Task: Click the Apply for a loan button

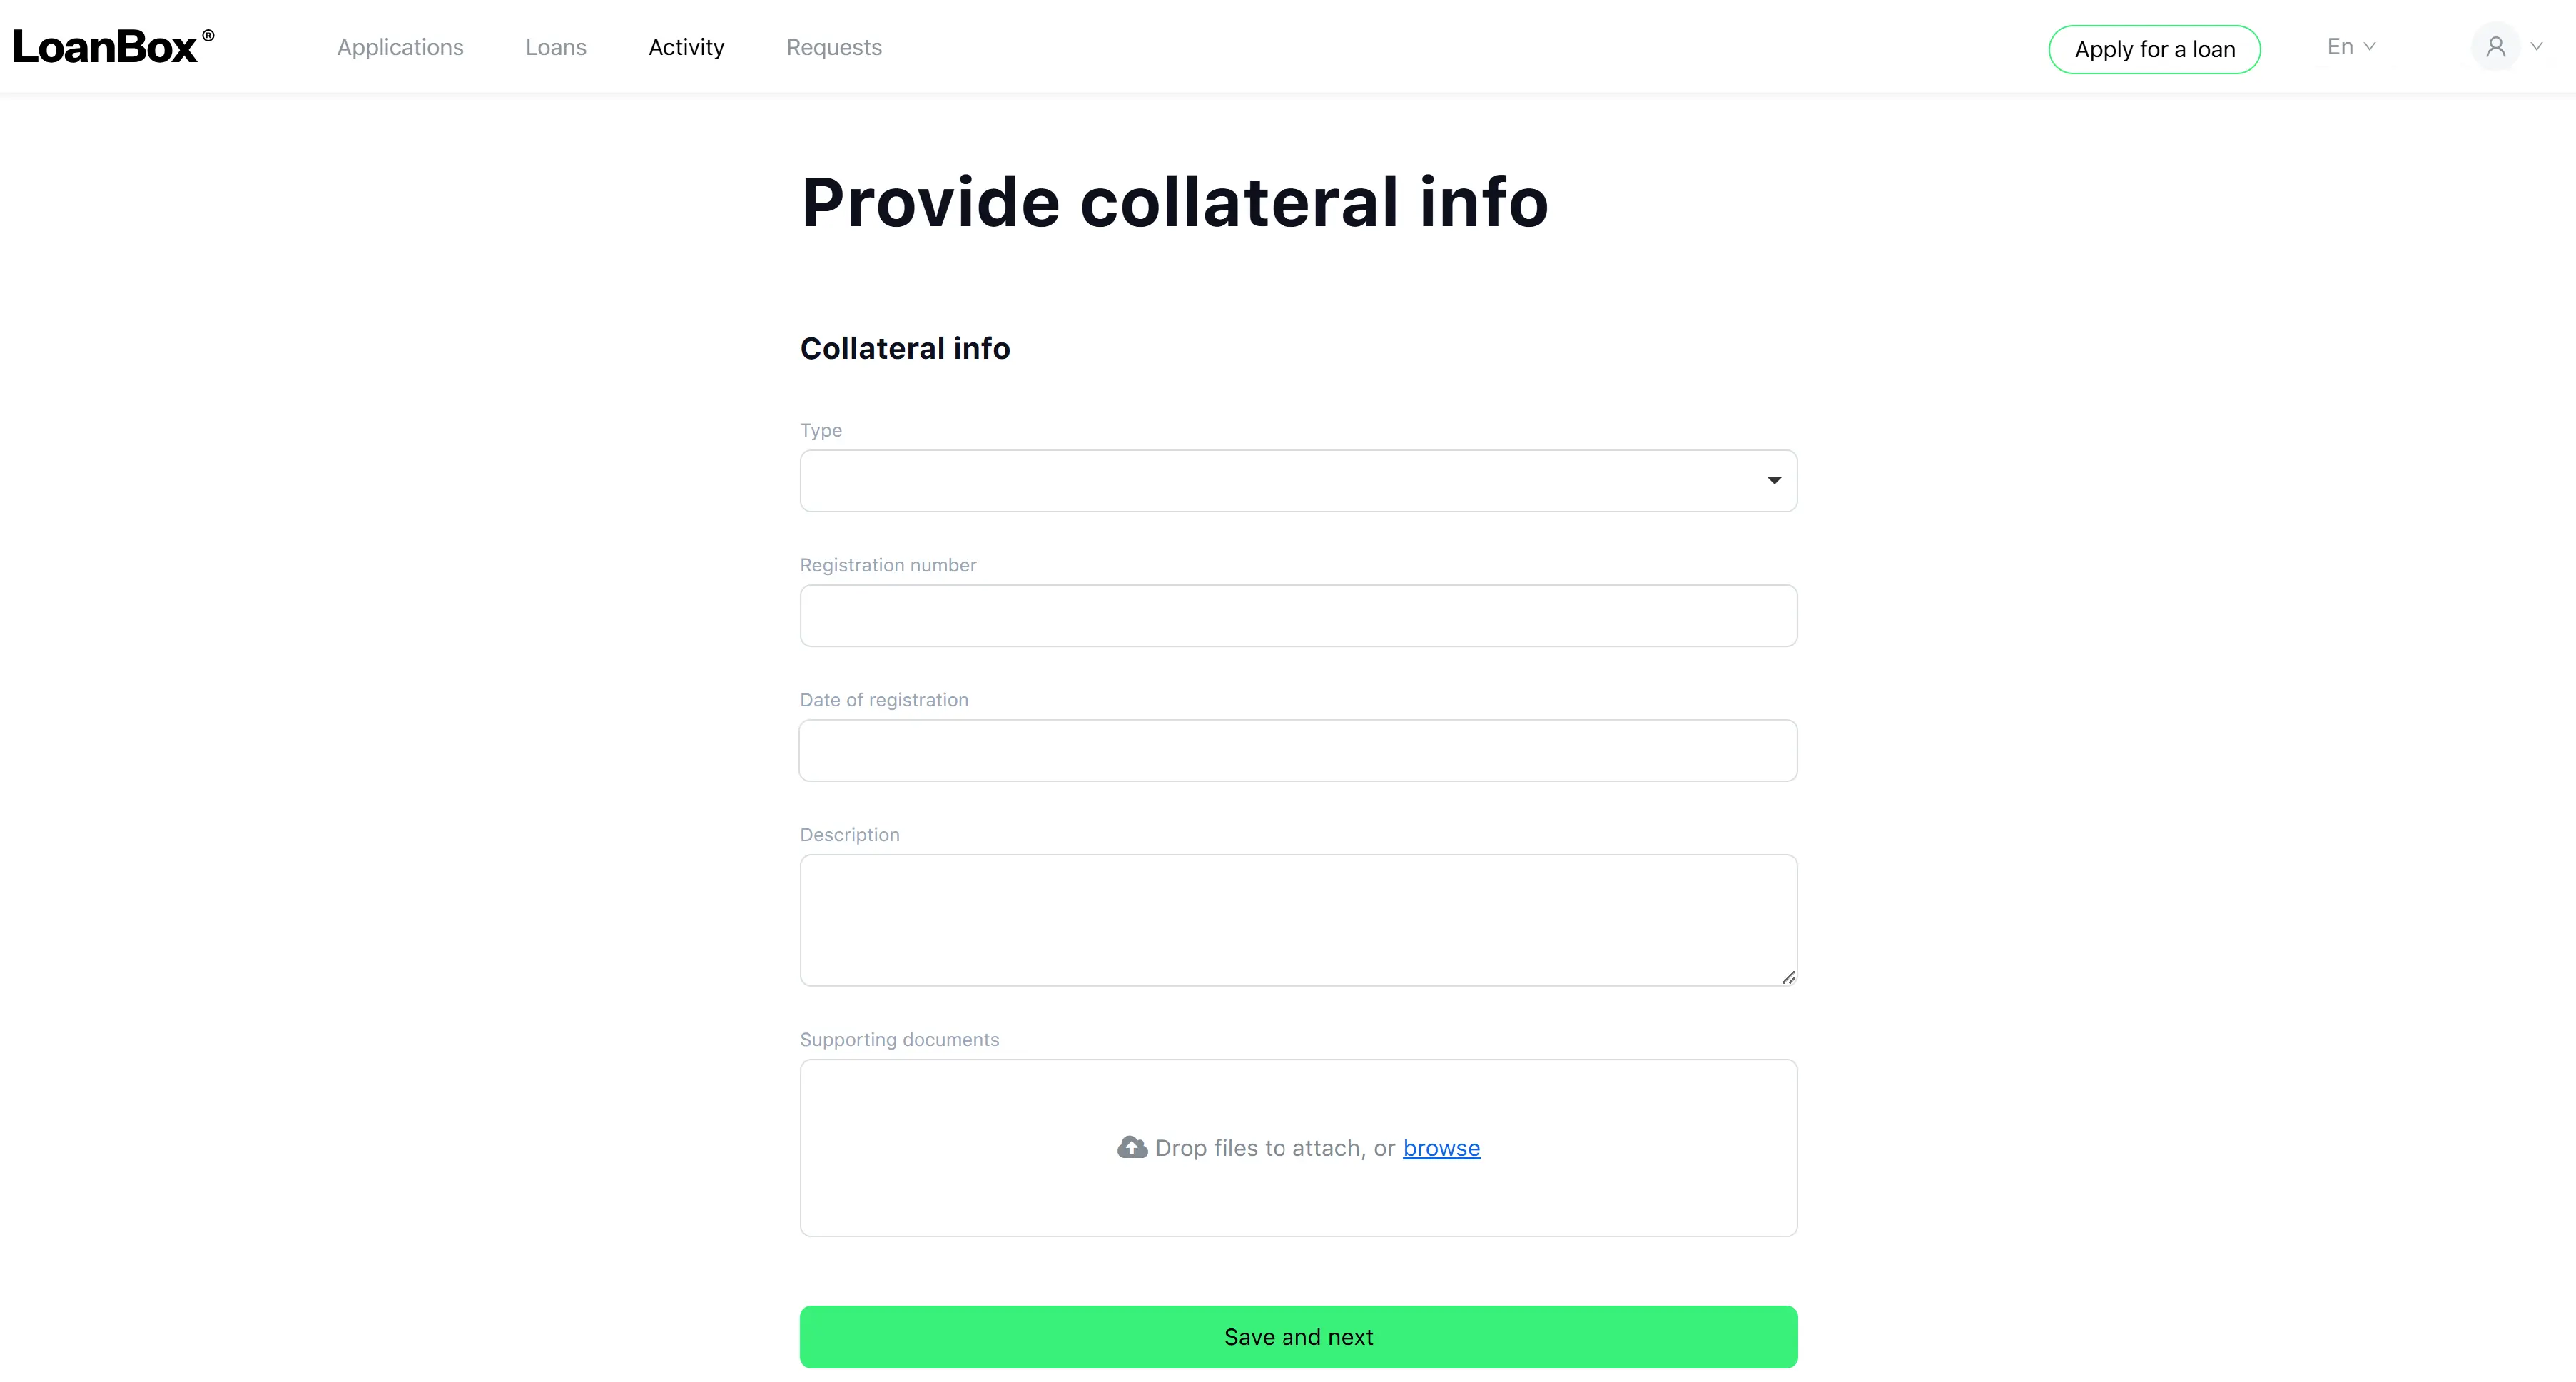Action: pos(2154,49)
